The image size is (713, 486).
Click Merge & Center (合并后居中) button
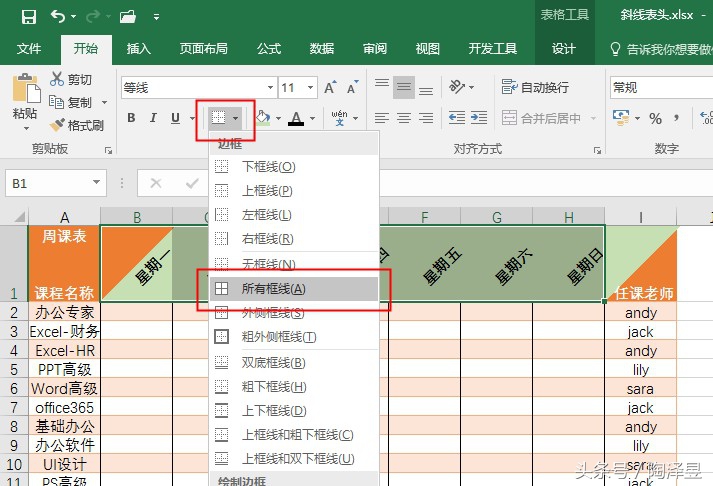click(x=541, y=119)
